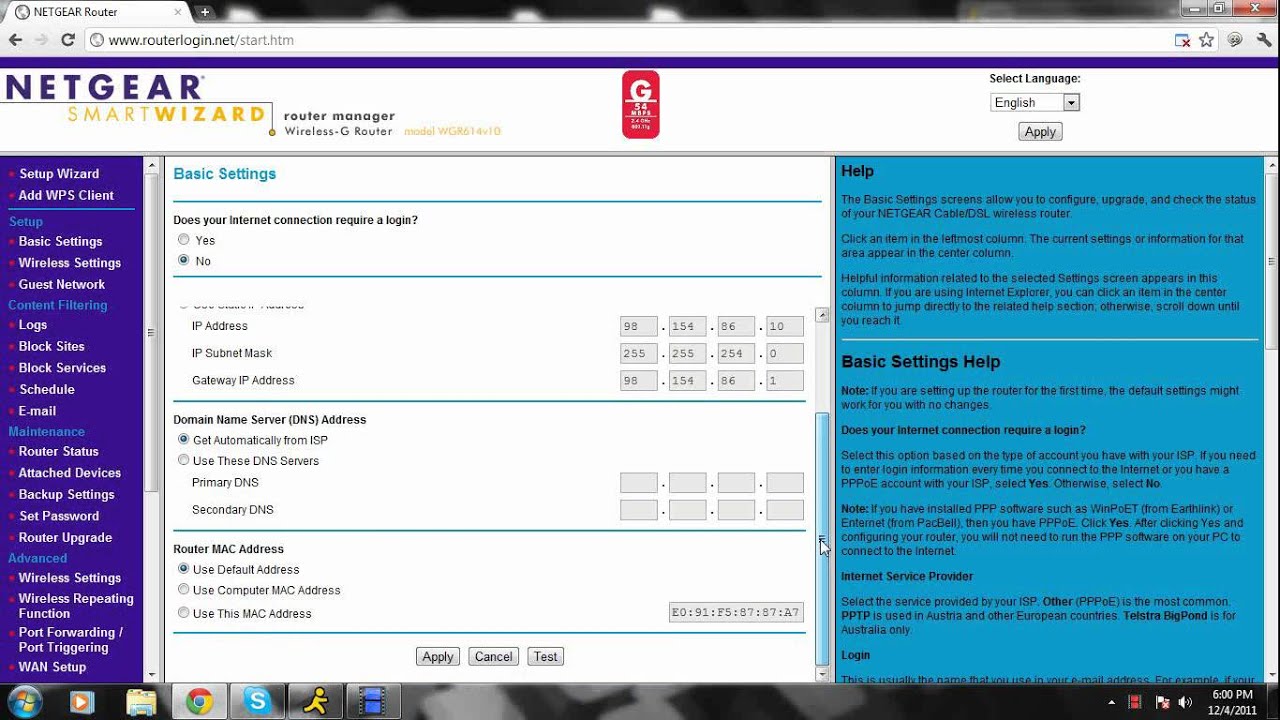Open Skype from the taskbar
The image size is (1280, 720).
[x=257, y=701]
